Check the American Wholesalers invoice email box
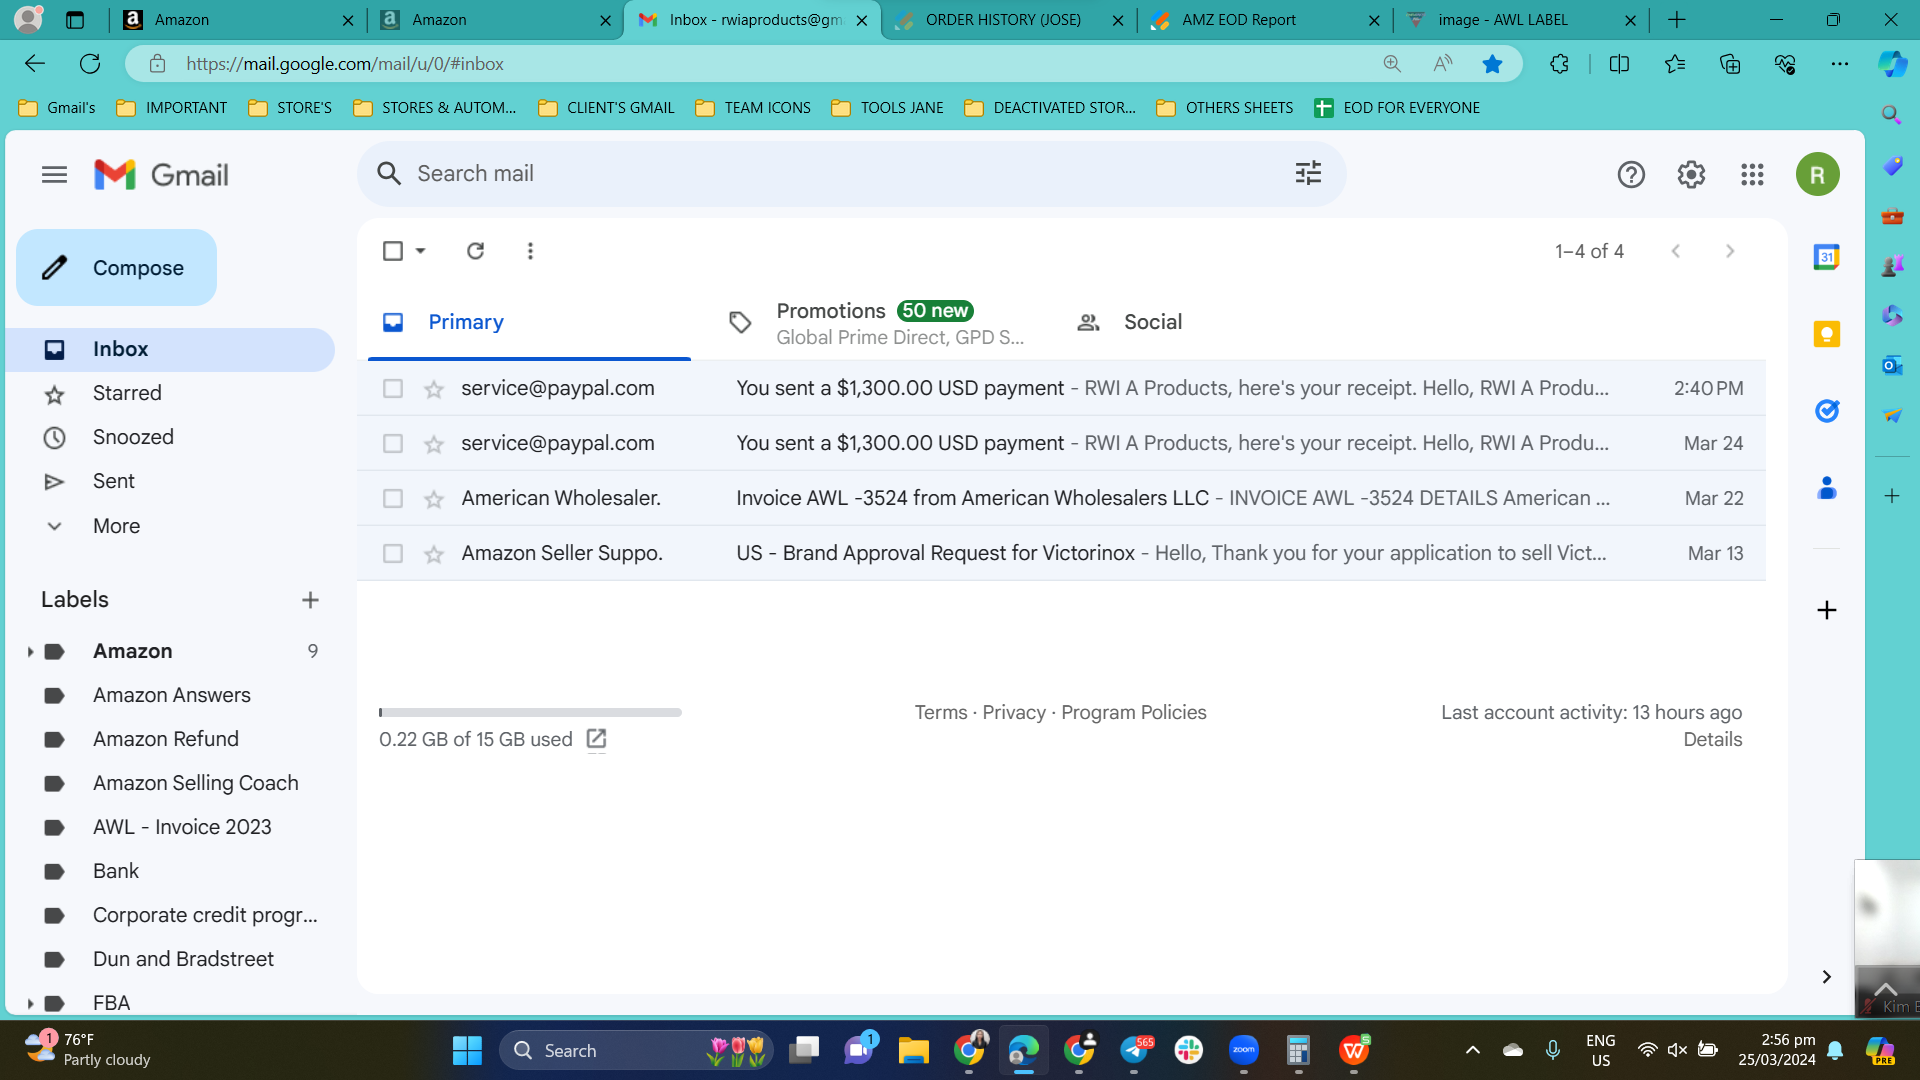 [393, 498]
